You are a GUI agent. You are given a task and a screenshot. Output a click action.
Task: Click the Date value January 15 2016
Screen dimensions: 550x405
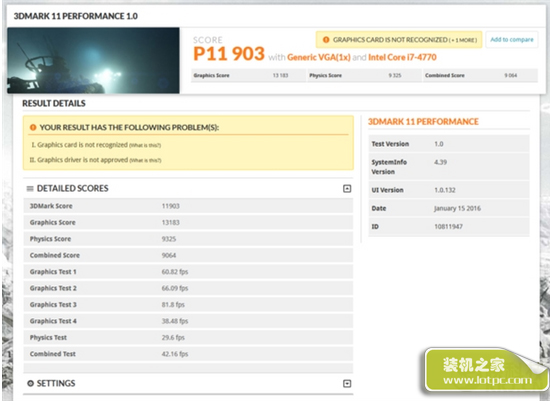coord(457,208)
